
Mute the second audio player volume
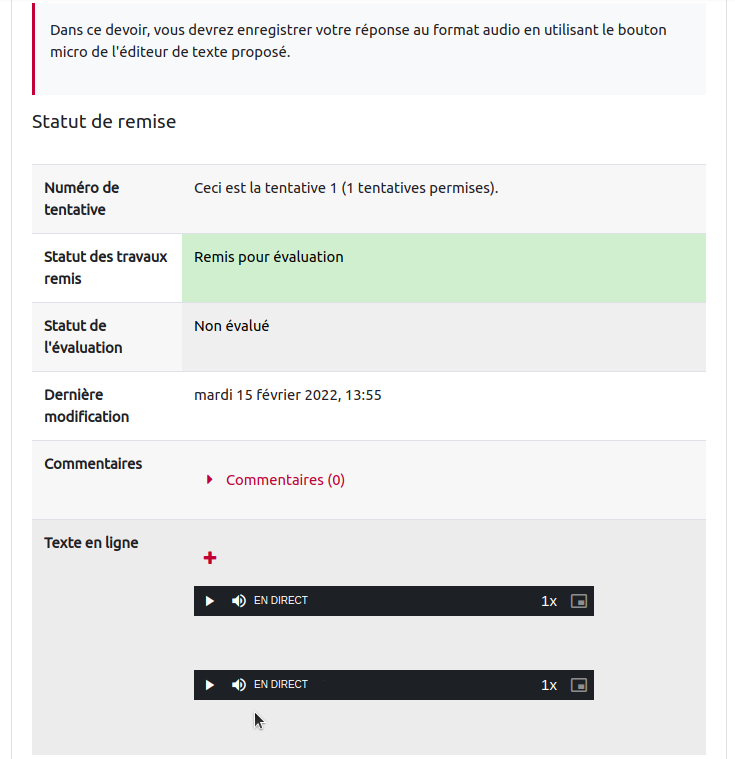238,685
